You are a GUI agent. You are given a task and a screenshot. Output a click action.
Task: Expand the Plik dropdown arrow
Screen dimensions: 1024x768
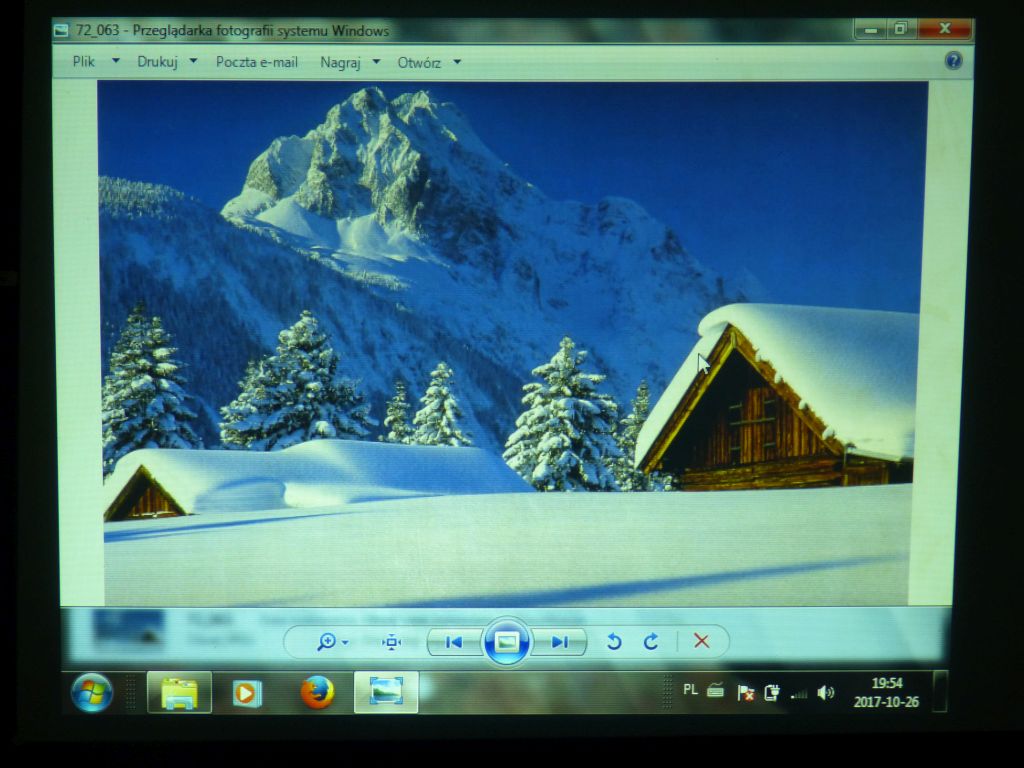pyautogui.click(x=116, y=61)
